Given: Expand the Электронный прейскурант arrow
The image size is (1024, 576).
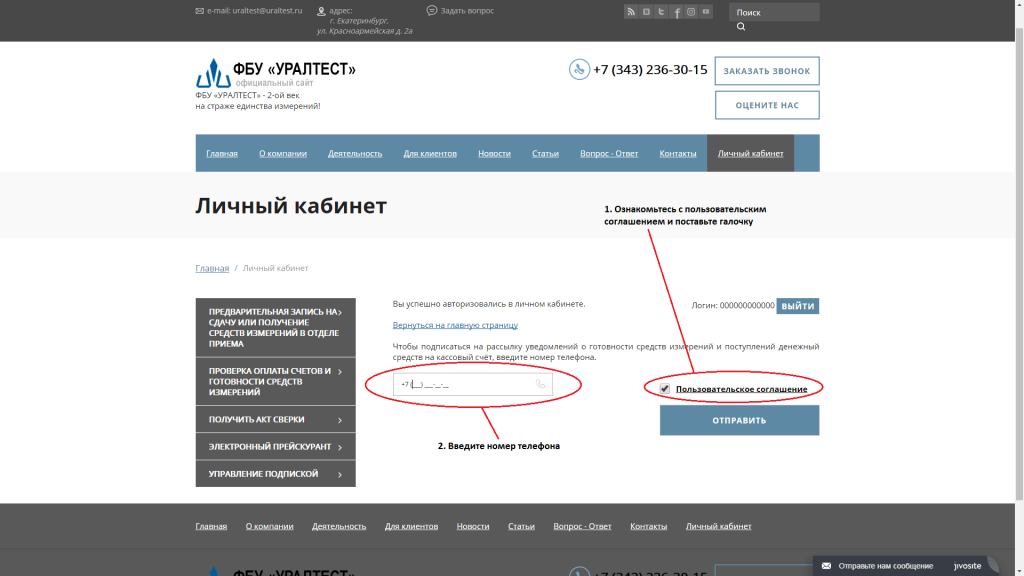Looking at the screenshot, I should [340, 447].
